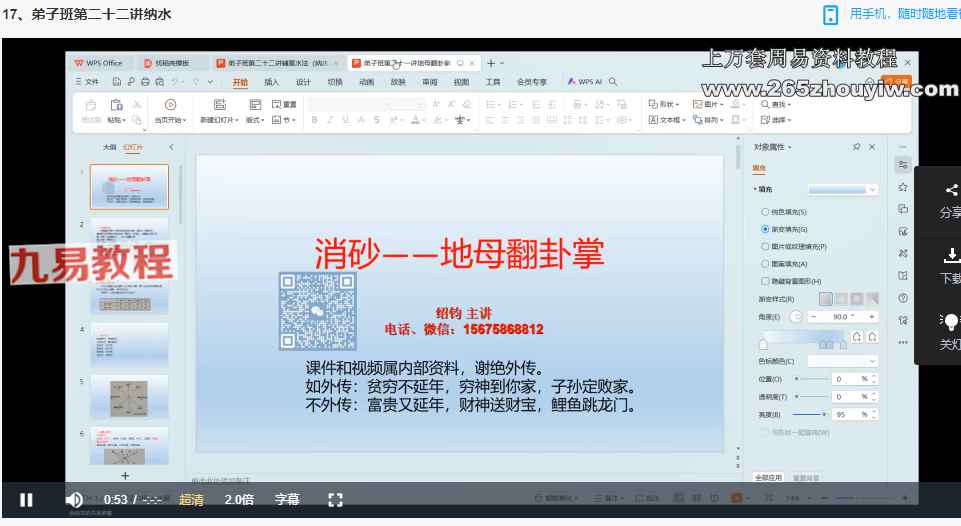Select the 切换 ribbon tab
The image size is (961, 526).
(x=335, y=82)
